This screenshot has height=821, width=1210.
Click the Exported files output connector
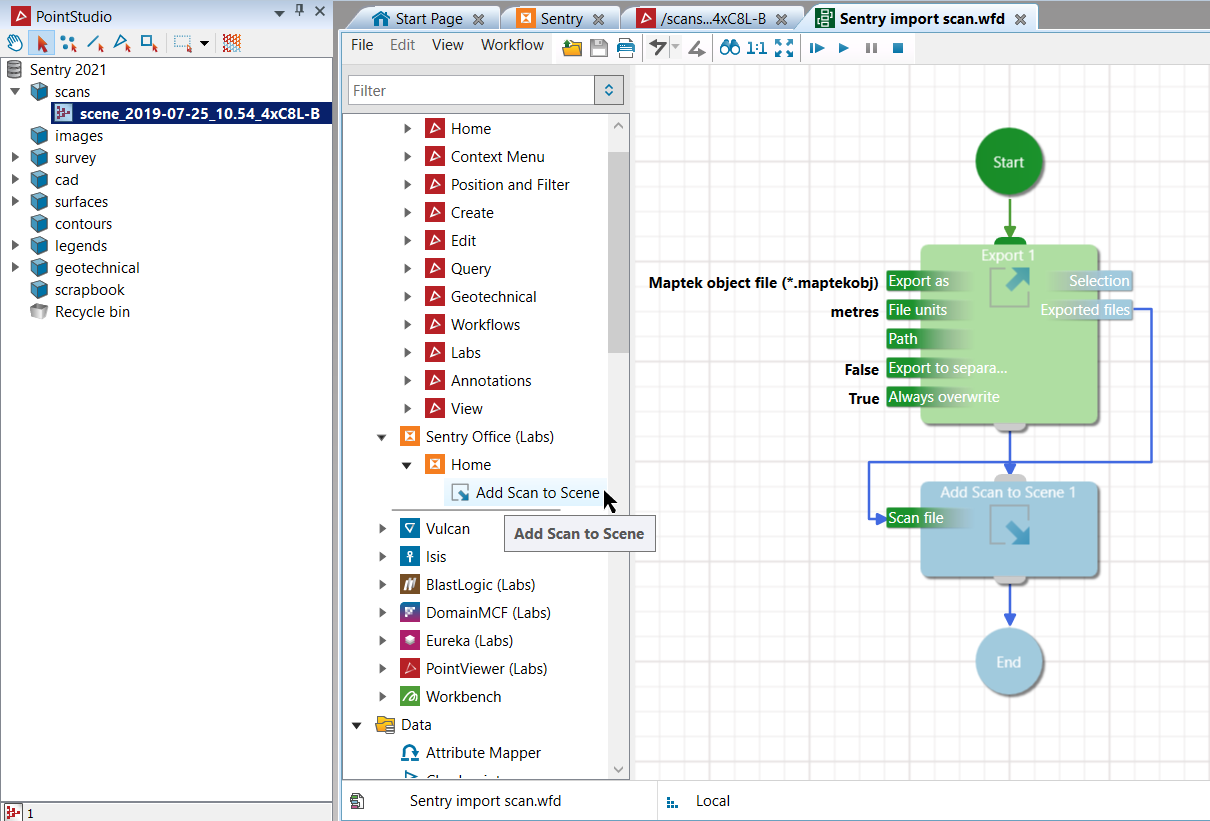pos(1086,310)
